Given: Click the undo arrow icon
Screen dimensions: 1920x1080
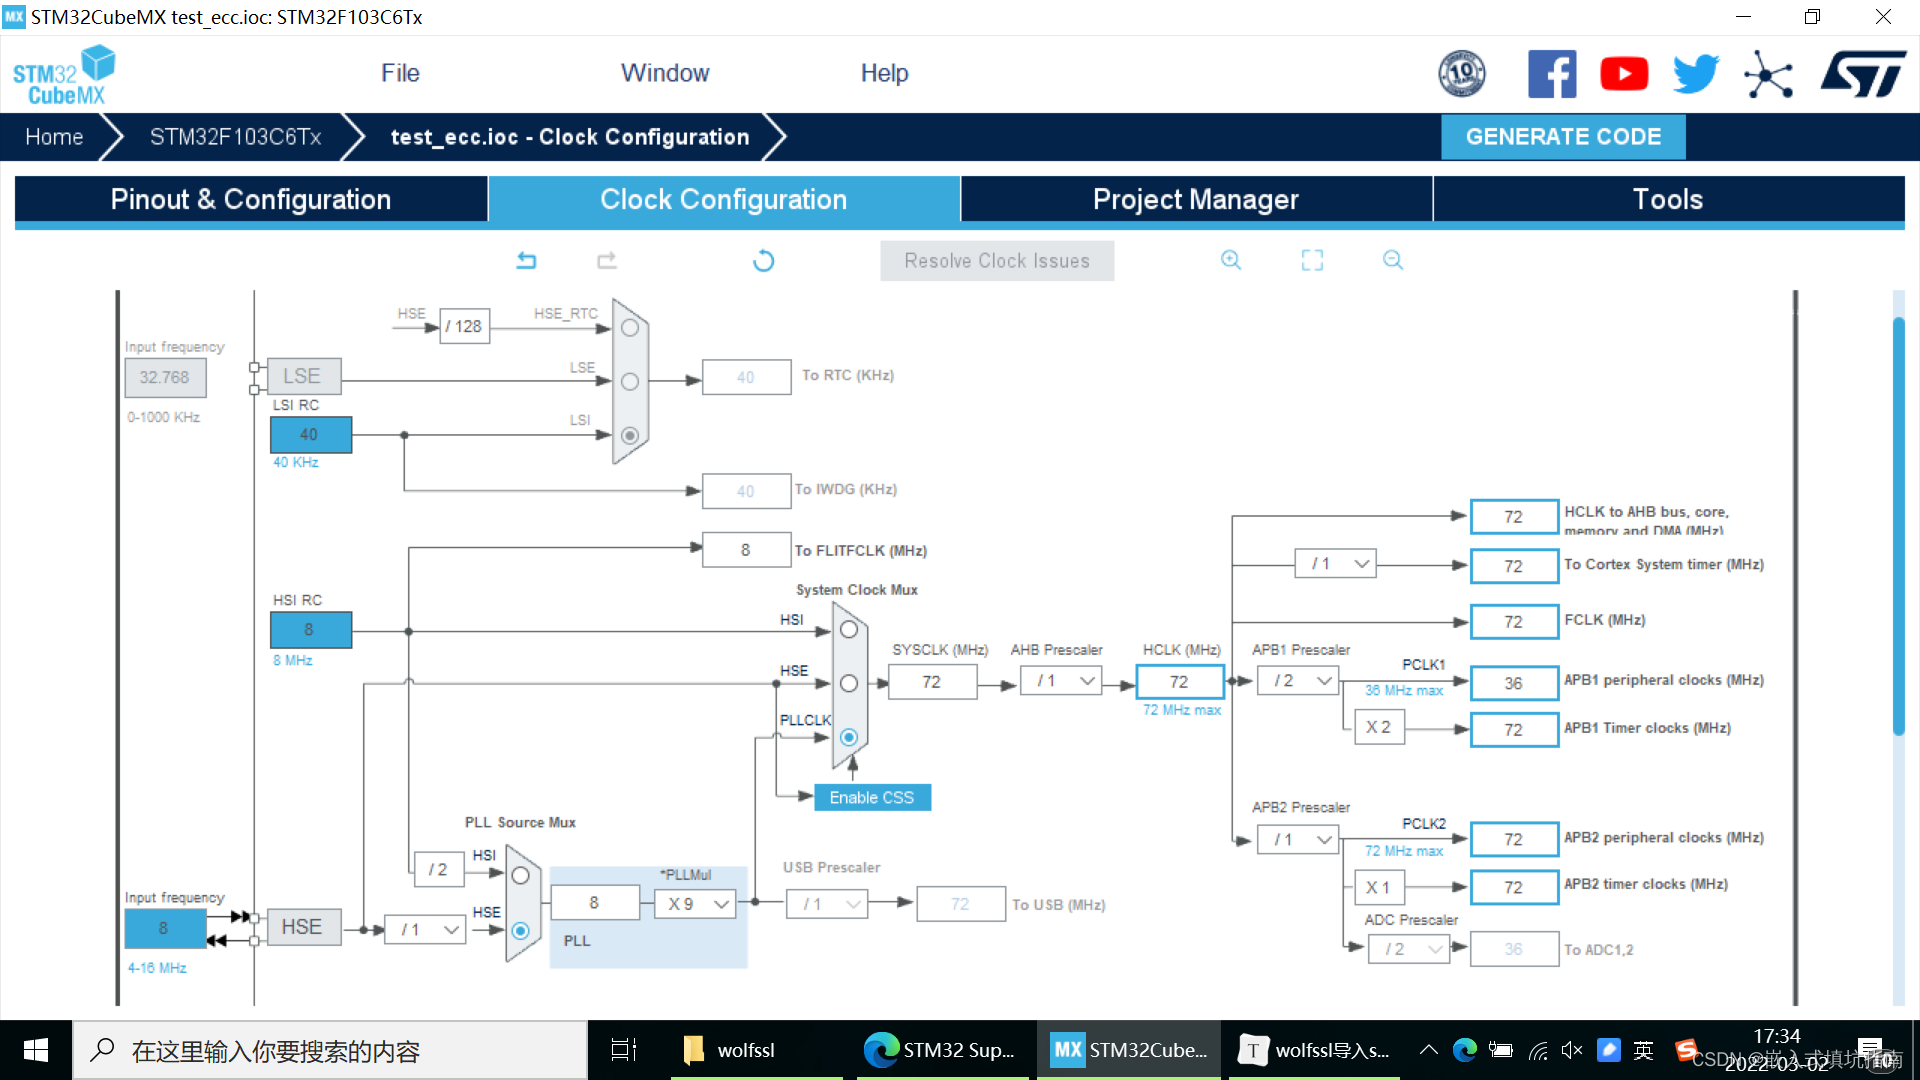Looking at the screenshot, I should coord(526,261).
